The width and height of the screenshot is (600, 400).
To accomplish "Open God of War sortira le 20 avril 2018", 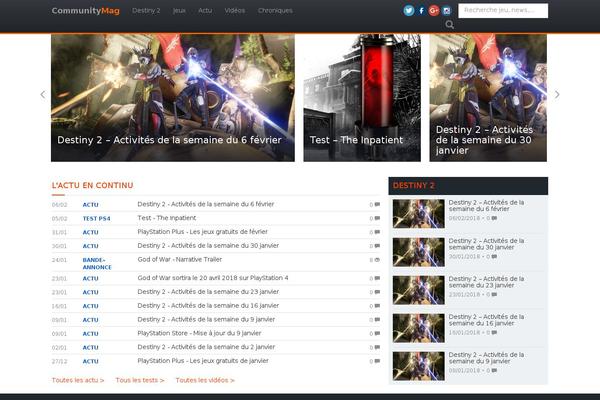I will [213, 278].
